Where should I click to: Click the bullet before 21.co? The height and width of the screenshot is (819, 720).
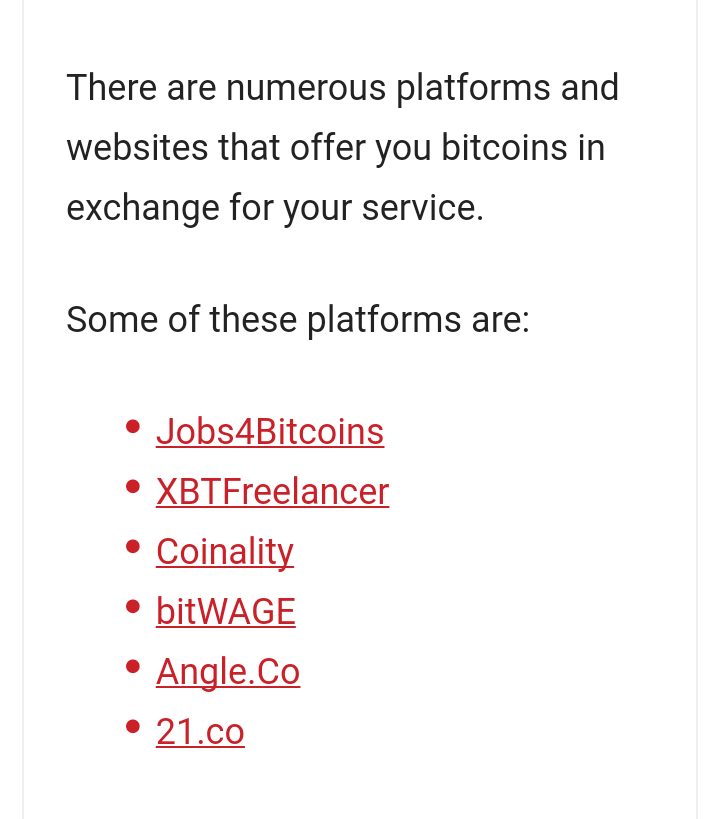click(x=133, y=727)
